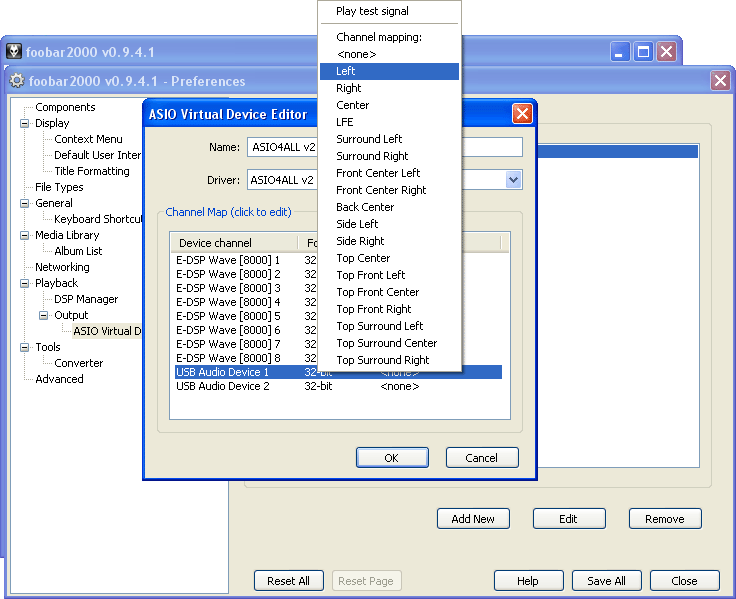This screenshot has height=599, width=736.
Task: Close the ASIO Virtual Device Editor dialog
Action: pos(522,114)
